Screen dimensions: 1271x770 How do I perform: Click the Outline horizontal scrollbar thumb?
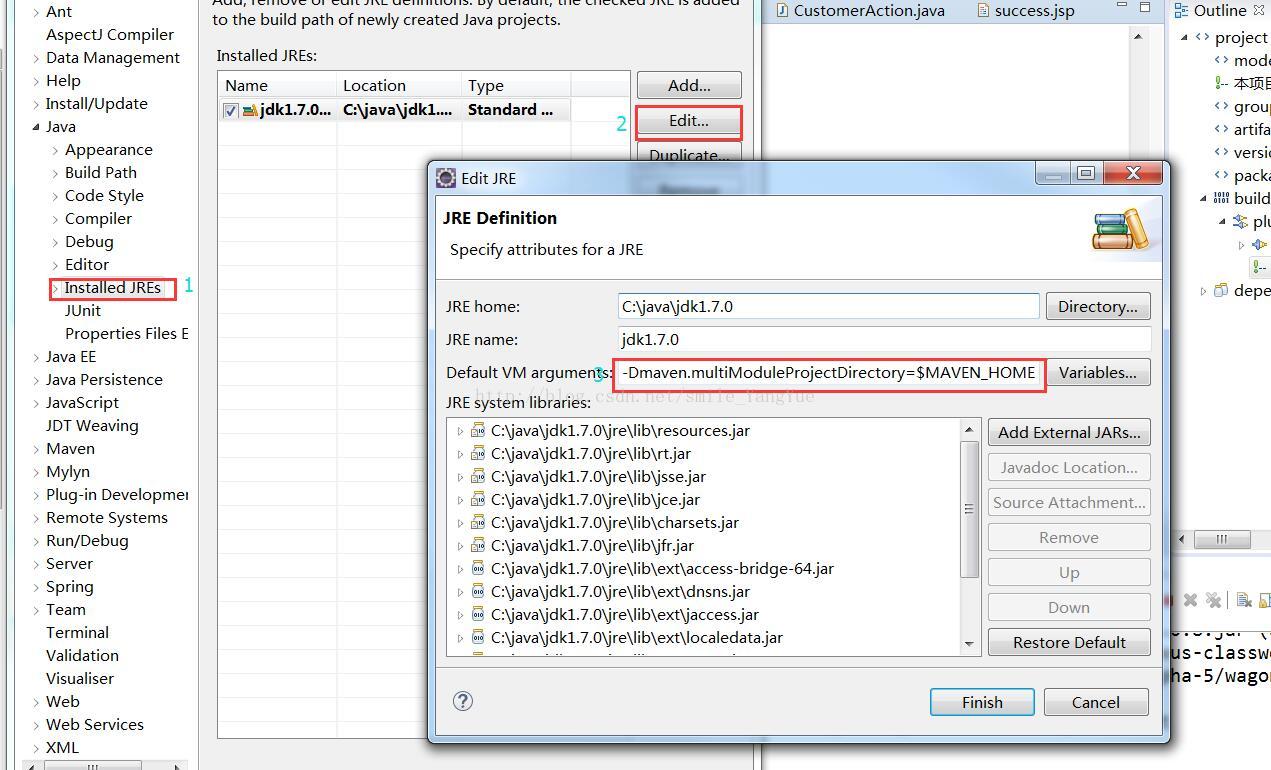pyautogui.click(x=1221, y=539)
